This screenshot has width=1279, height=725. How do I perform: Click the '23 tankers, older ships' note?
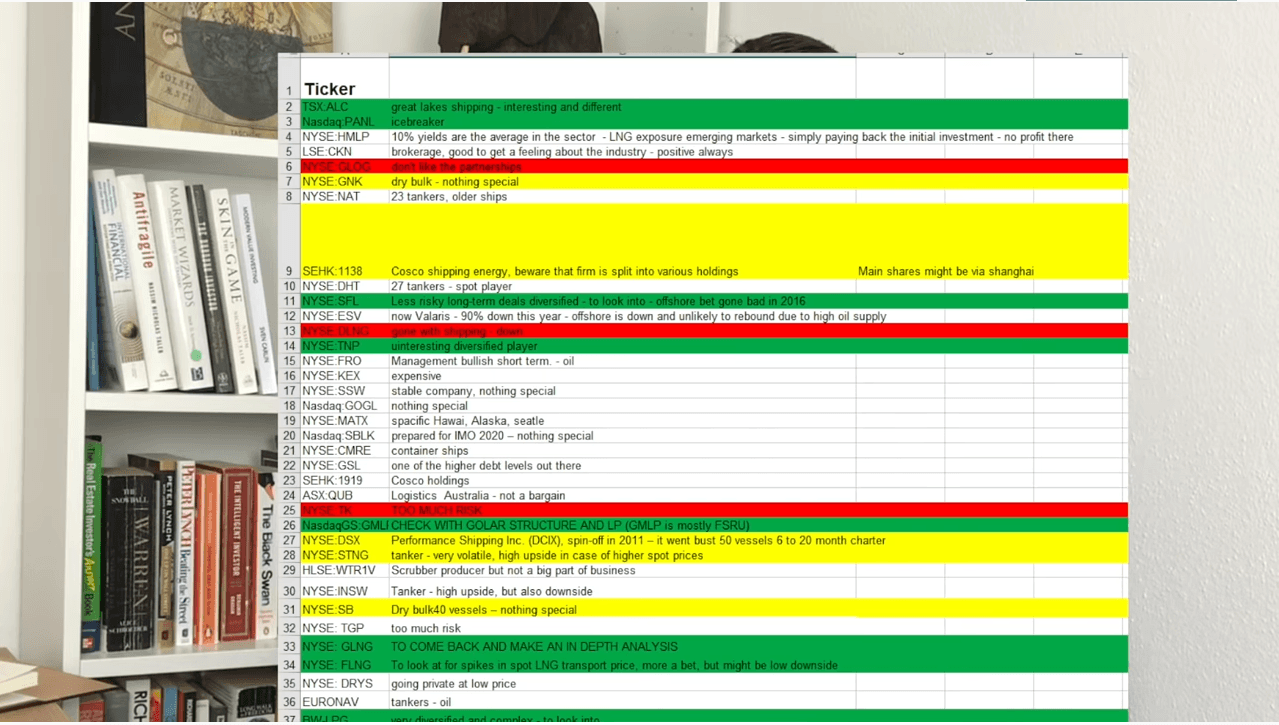pyautogui.click(x=449, y=197)
